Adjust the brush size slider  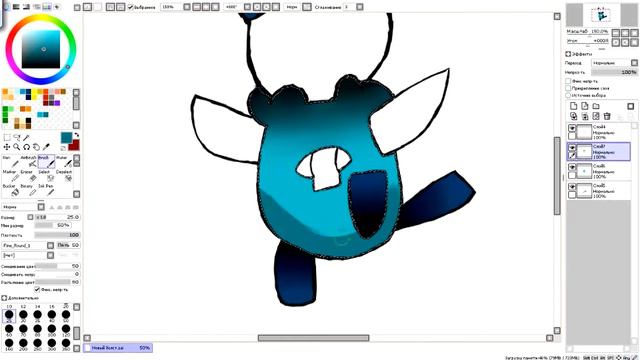(x=57, y=217)
